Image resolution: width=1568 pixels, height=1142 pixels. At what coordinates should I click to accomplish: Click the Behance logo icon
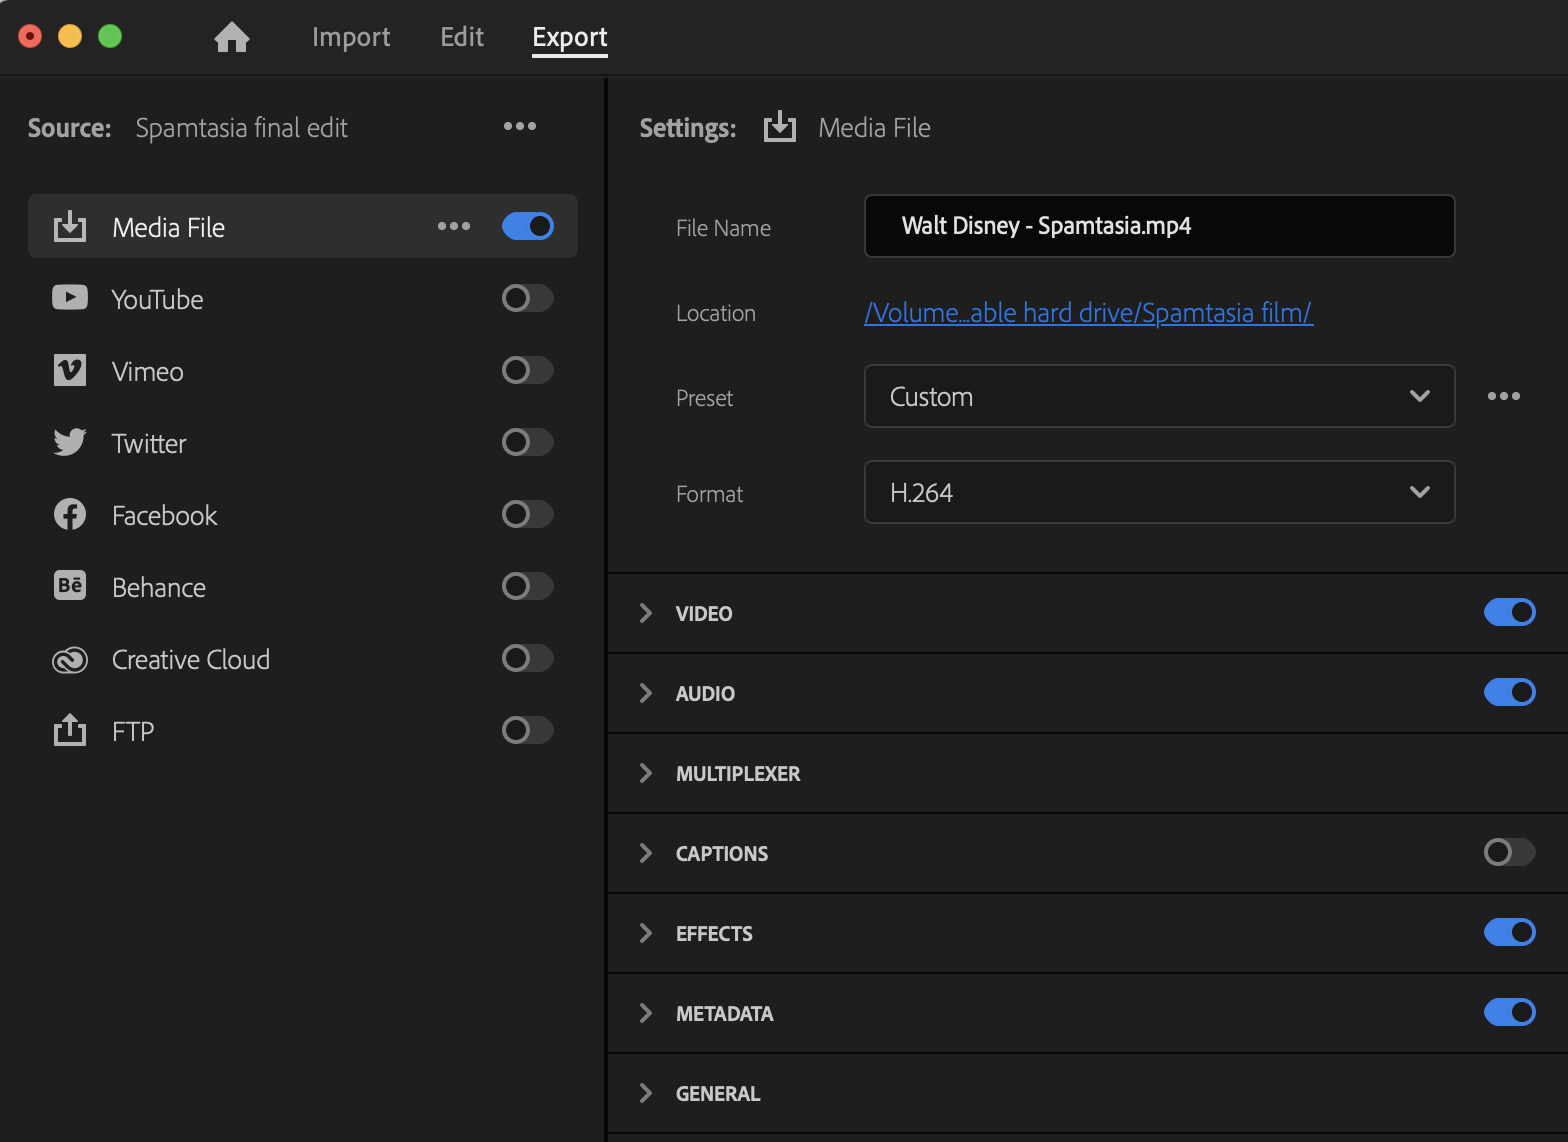coord(70,586)
